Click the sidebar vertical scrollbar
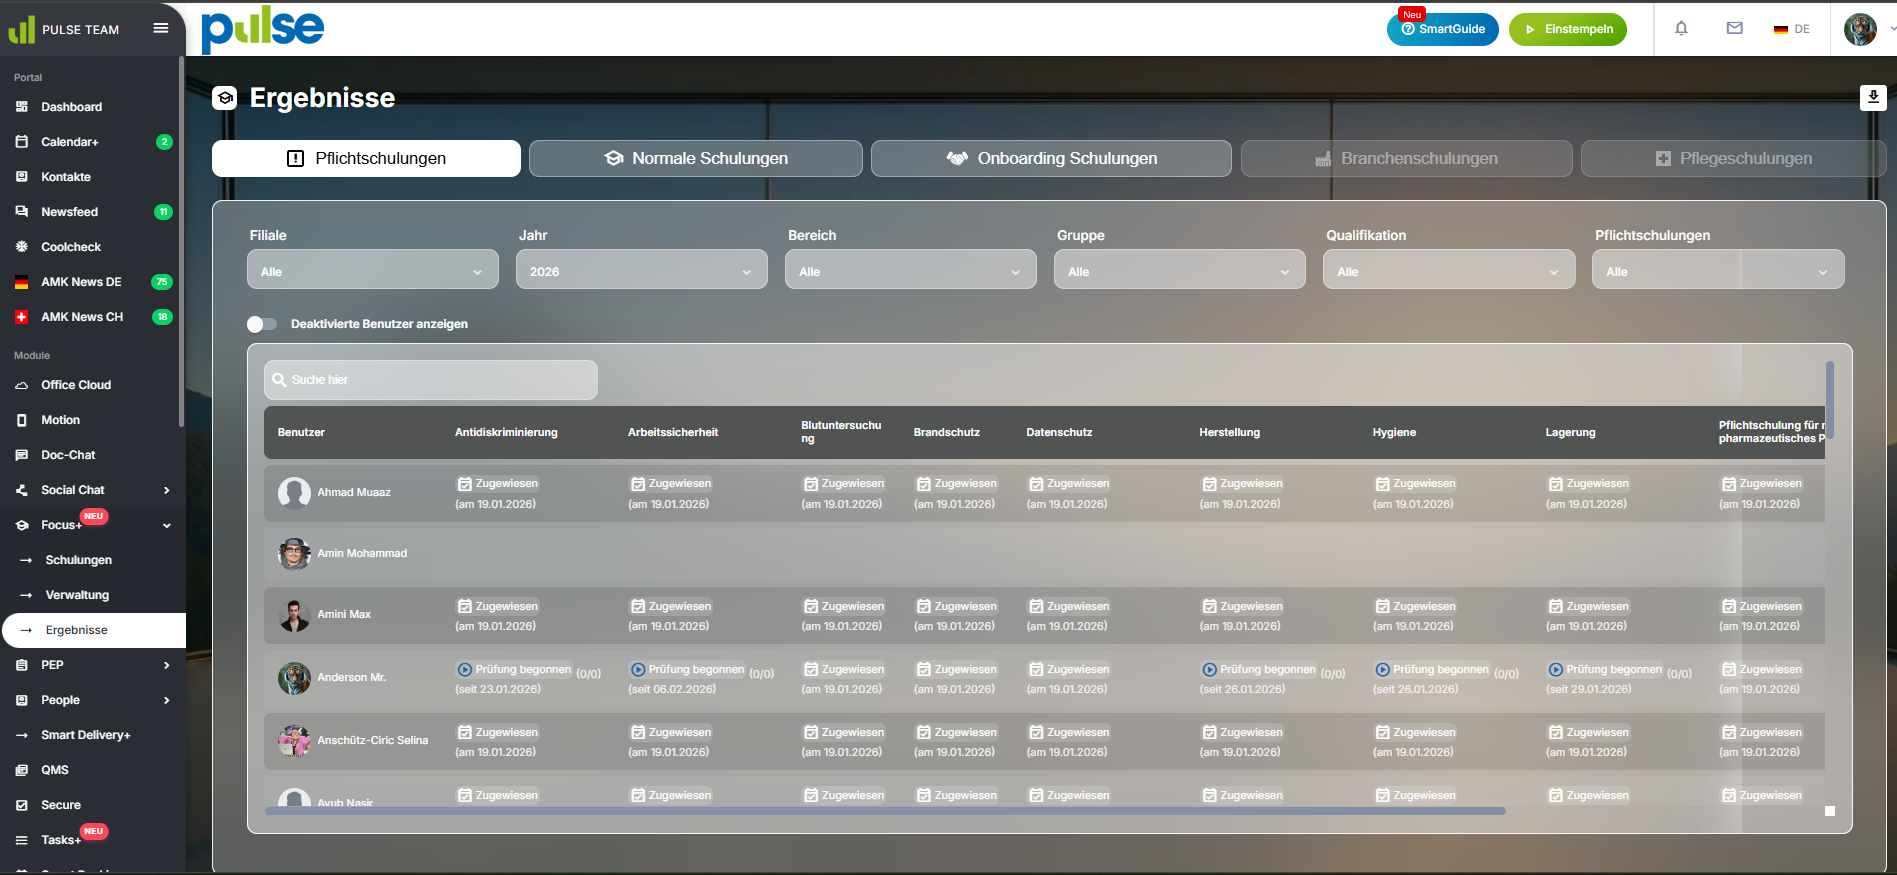The height and width of the screenshot is (875, 1897). click(x=181, y=240)
